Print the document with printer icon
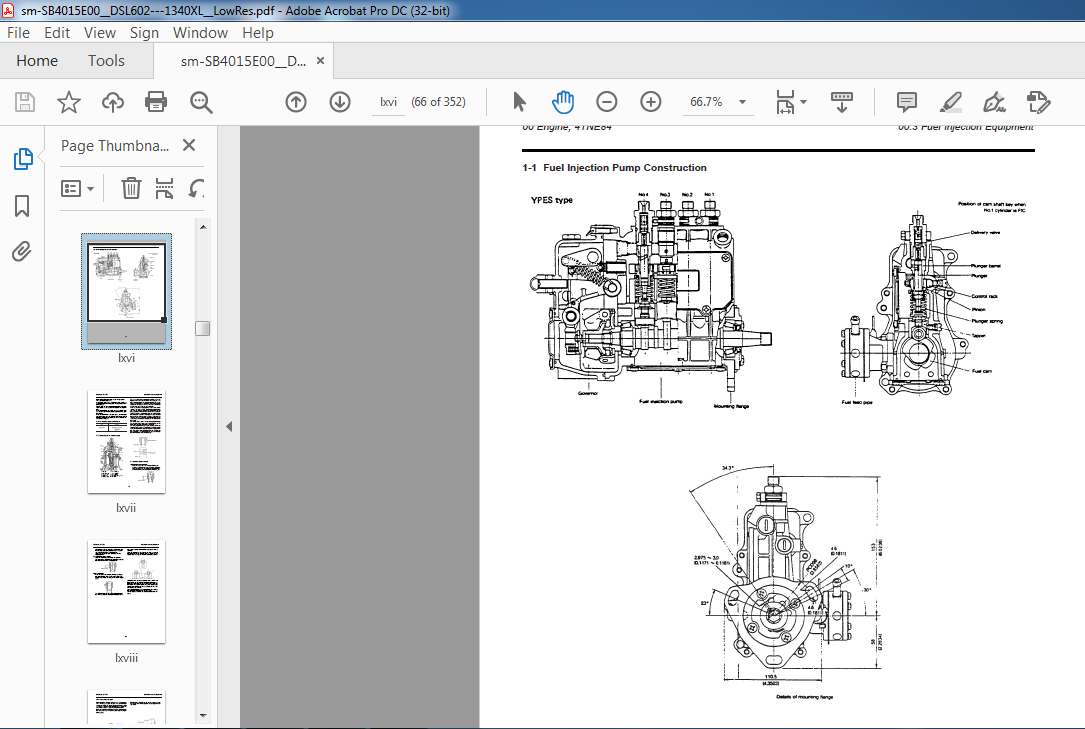The height and width of the screenshot is (729, 1085). point(156,102)
